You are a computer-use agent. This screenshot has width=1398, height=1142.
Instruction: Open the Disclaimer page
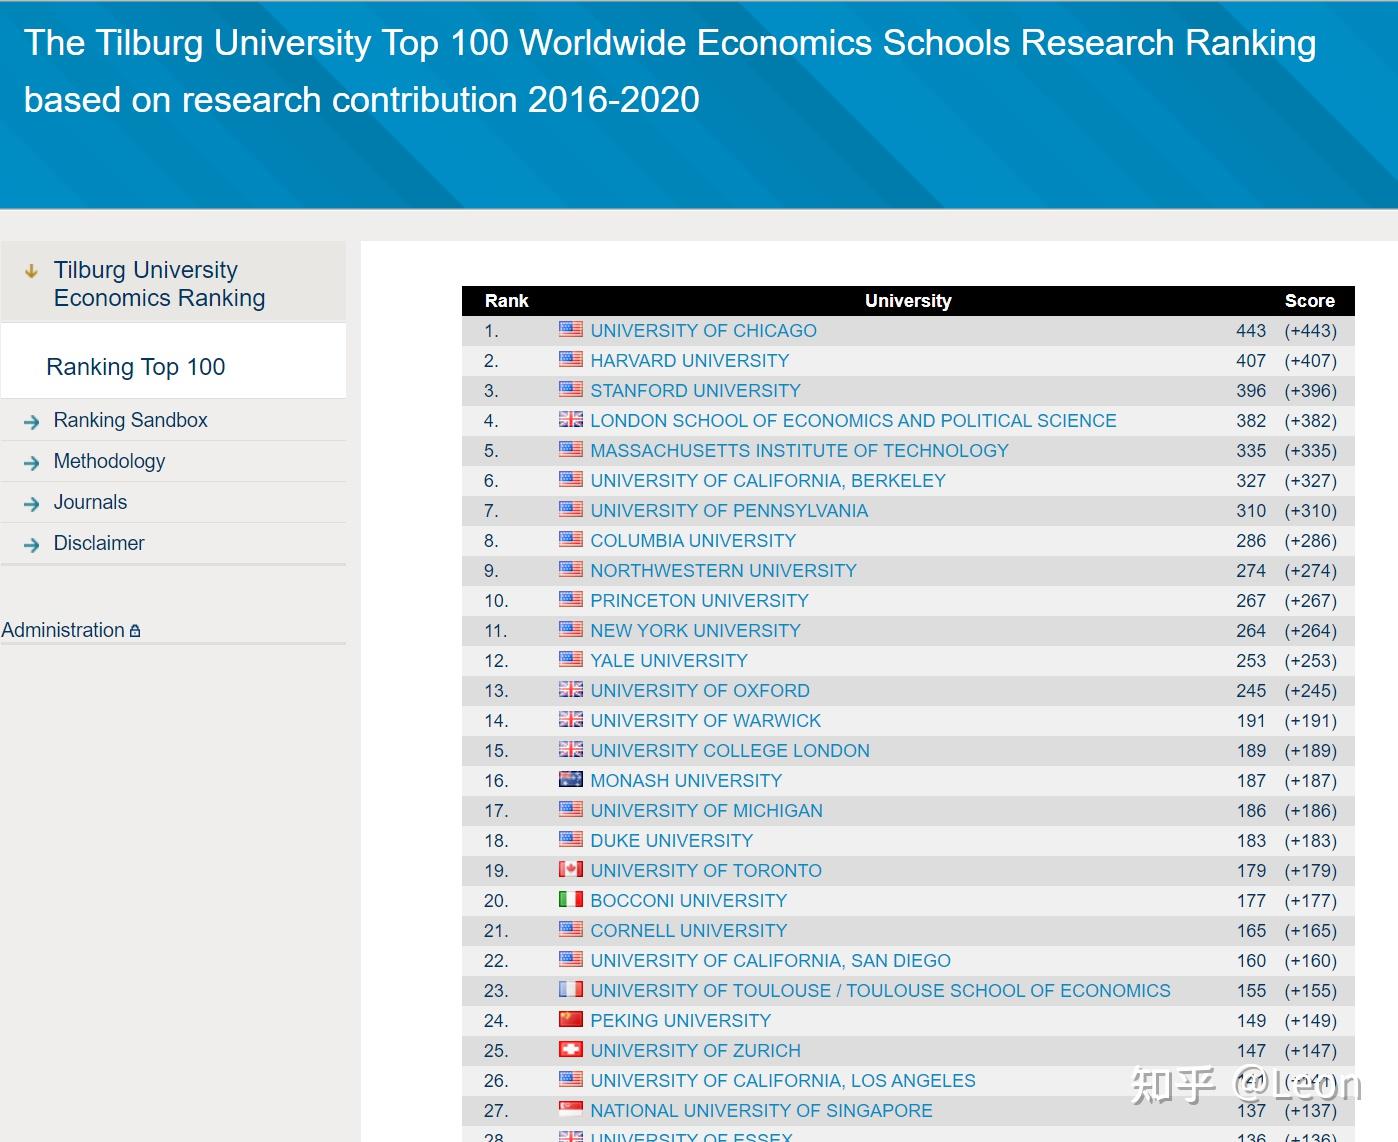click(99, 543)
